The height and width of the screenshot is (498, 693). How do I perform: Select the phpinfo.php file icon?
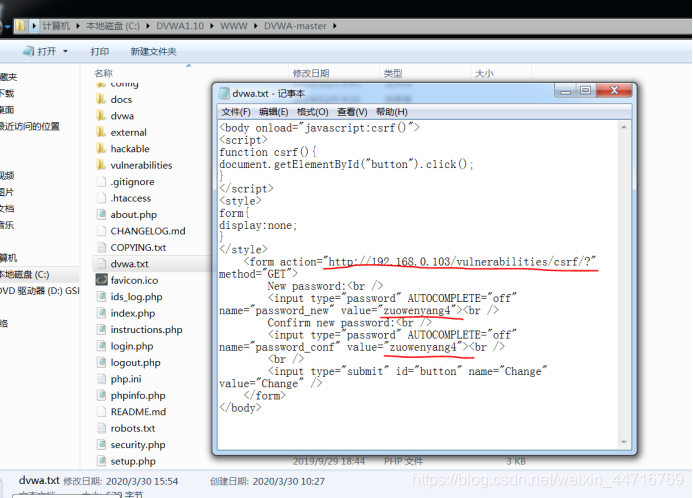[101, 395]
